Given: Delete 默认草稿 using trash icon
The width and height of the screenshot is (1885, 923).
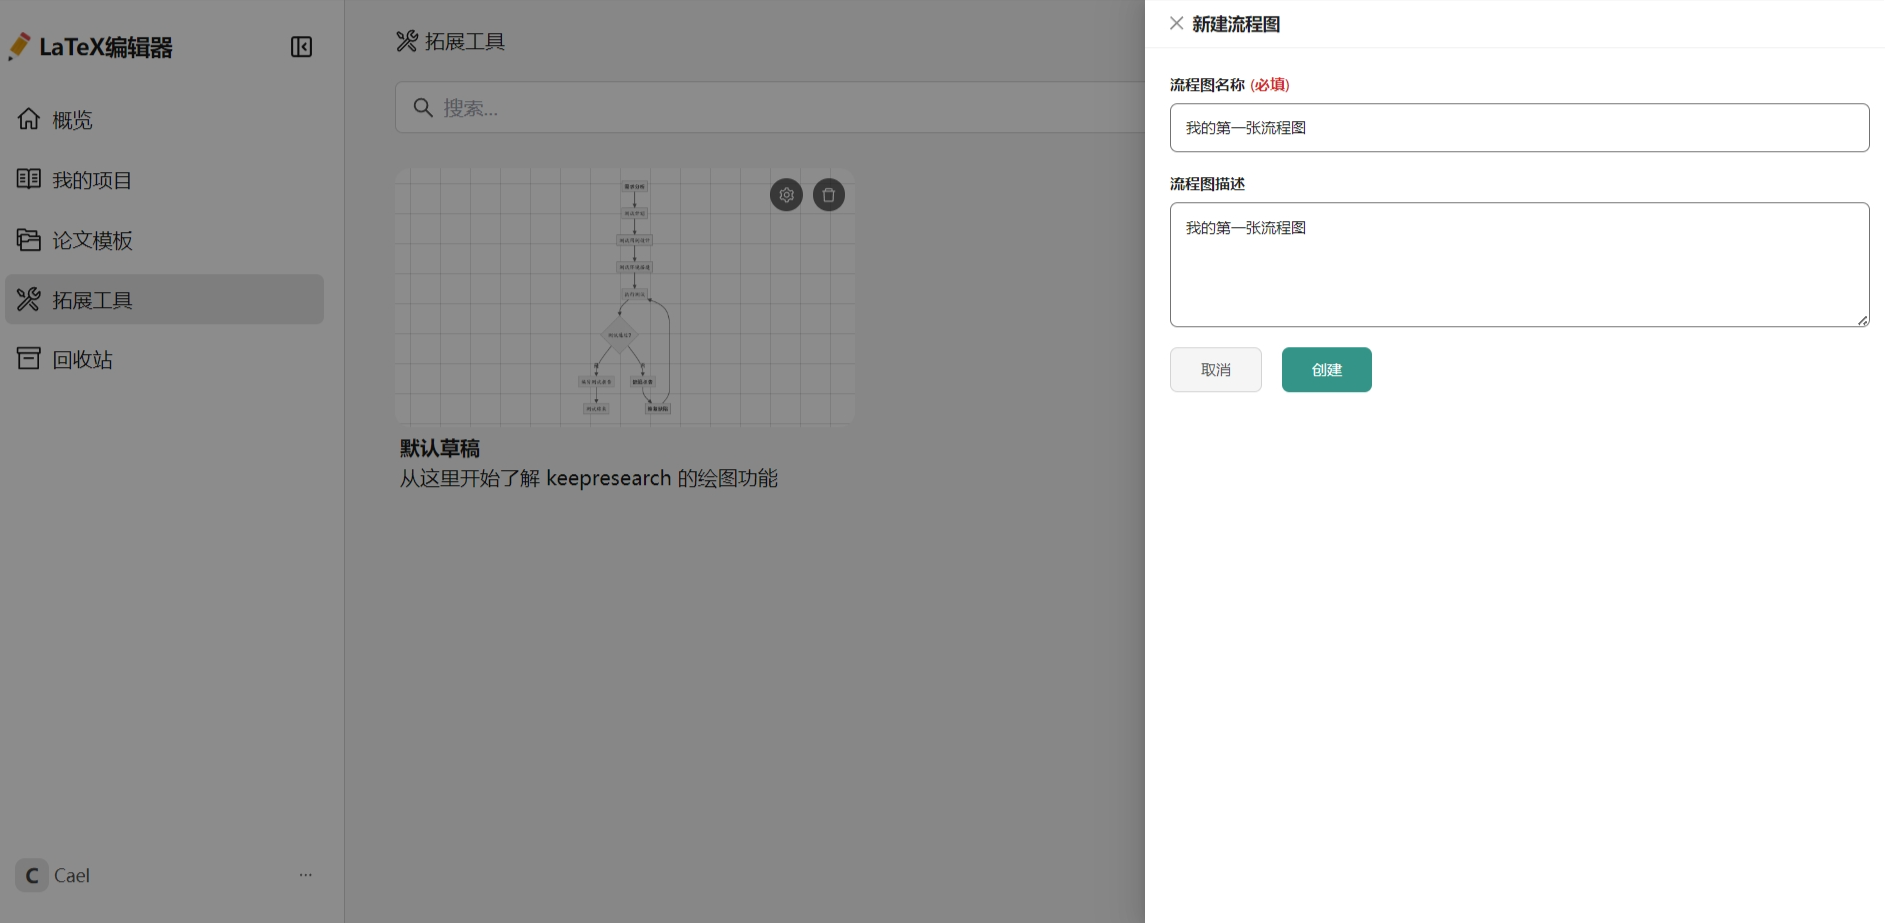Looking at the screenshot, I should 828,195.
